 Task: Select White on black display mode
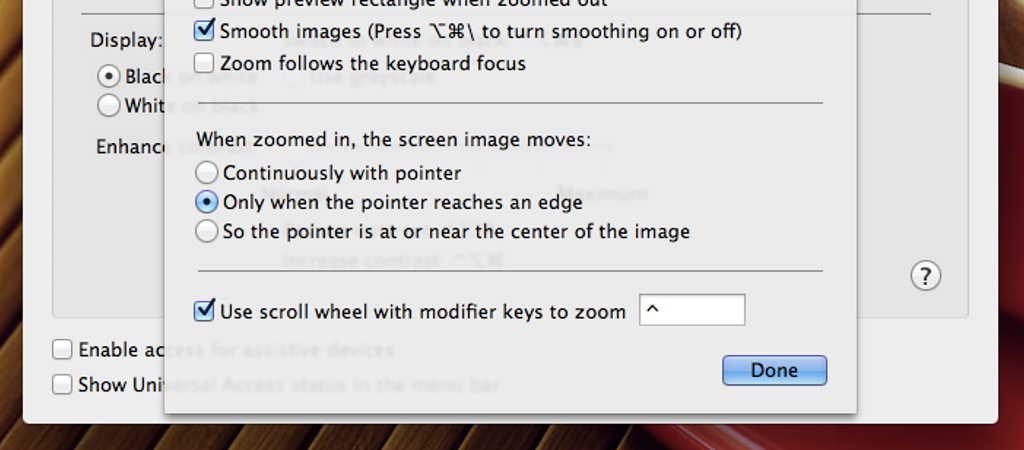(x=108, y=105)
